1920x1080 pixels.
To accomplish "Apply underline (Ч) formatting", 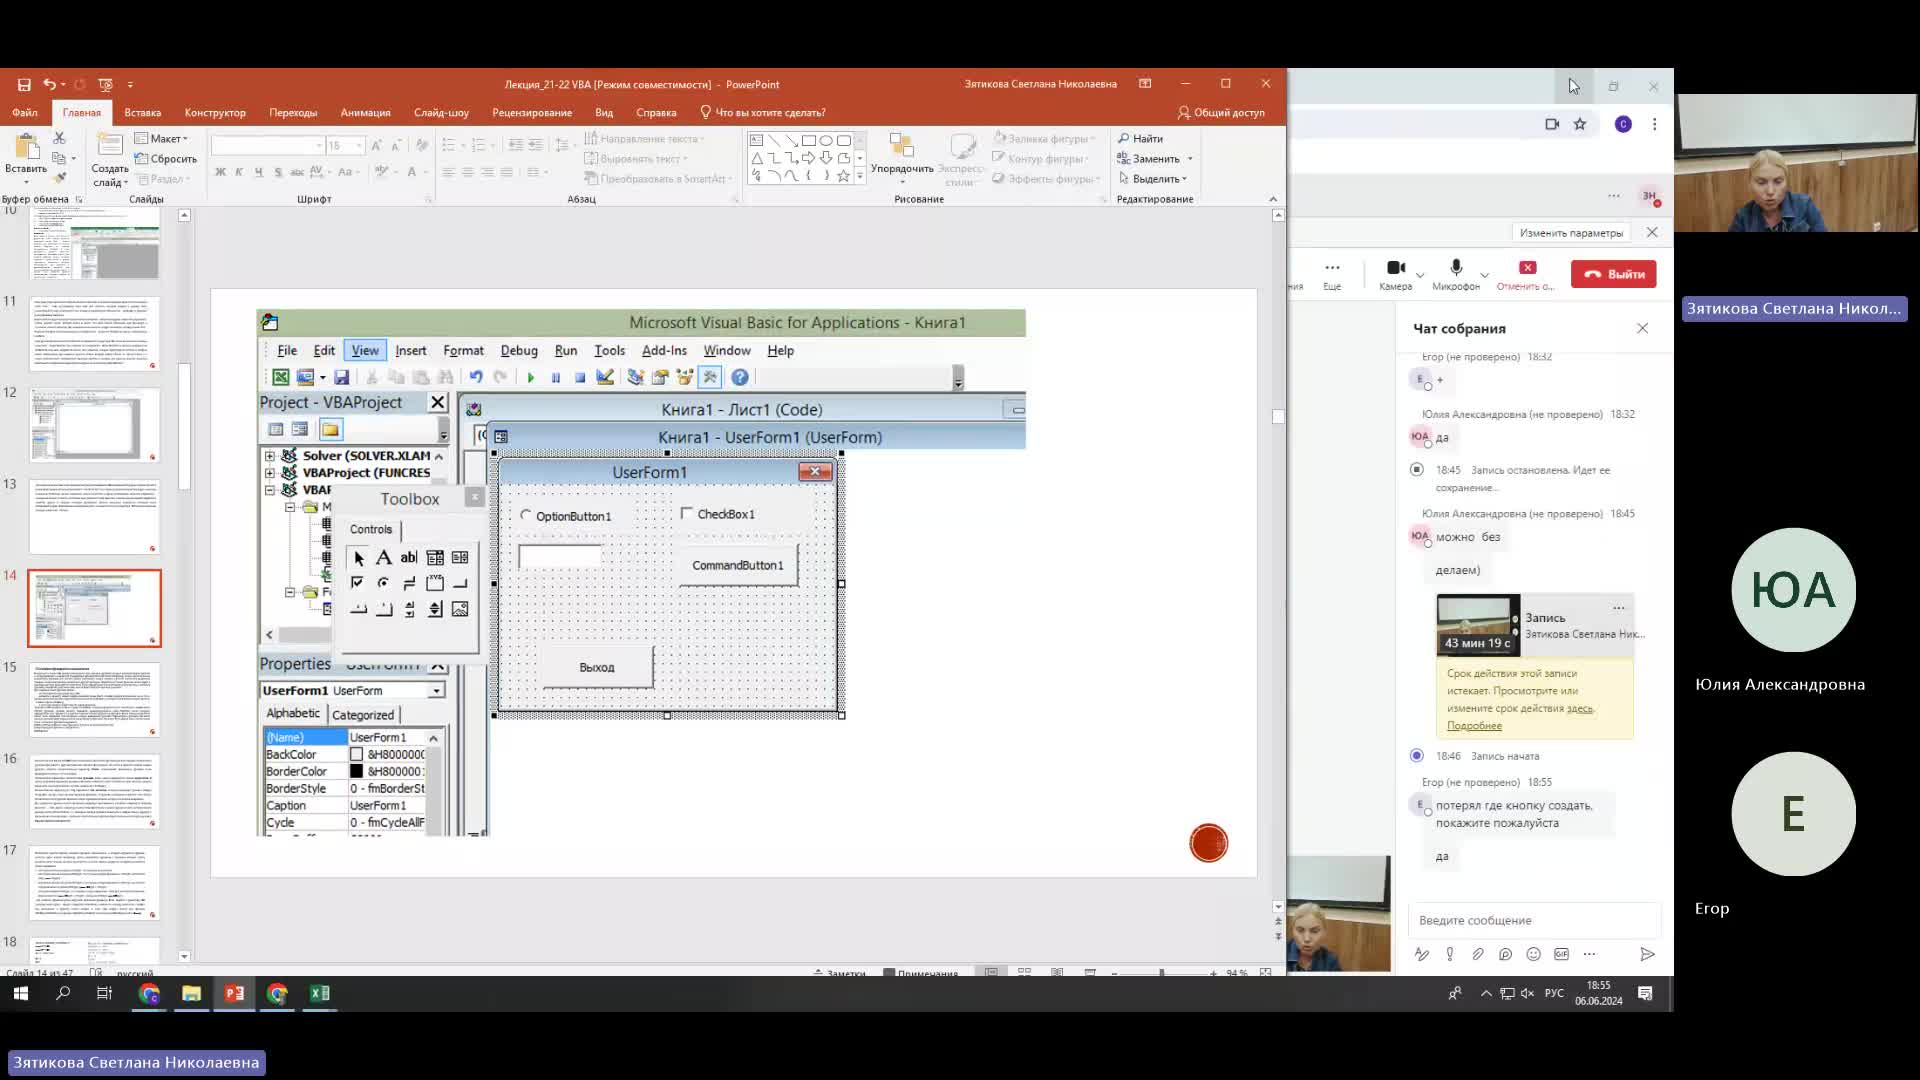I will pos(258,172).
